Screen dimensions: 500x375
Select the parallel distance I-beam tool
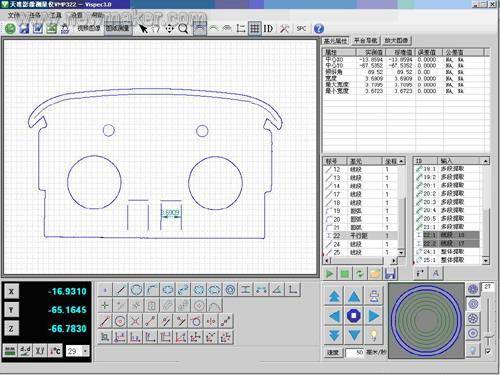[x=246, y=290]
